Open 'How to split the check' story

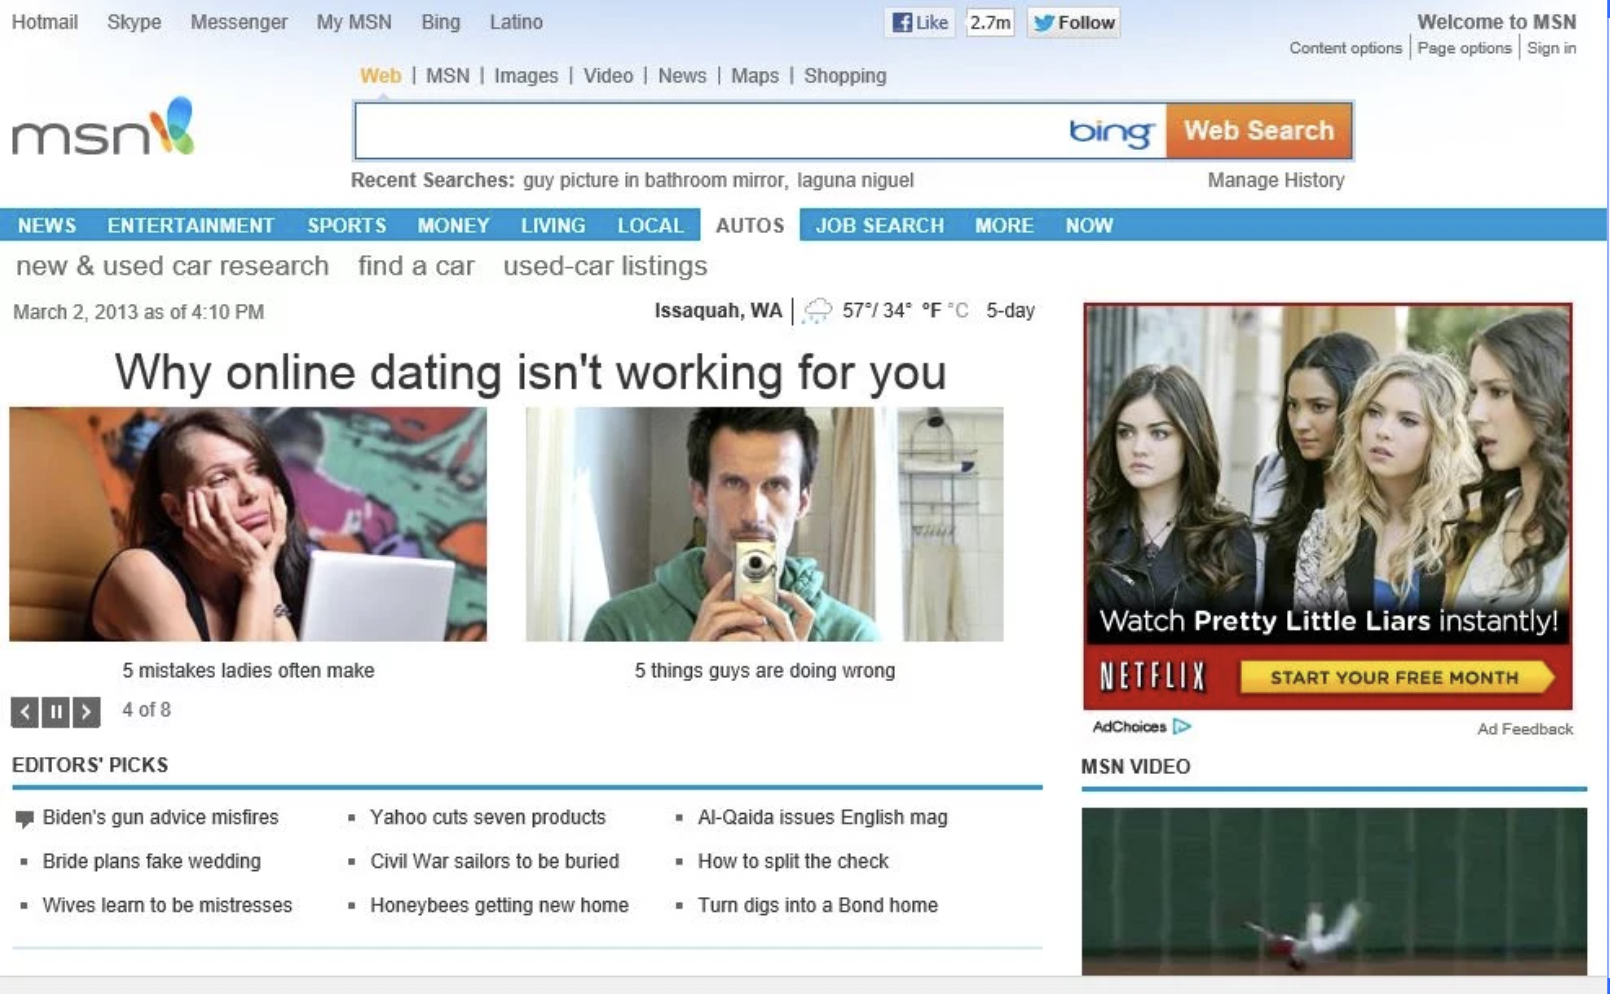coord(793,862)
